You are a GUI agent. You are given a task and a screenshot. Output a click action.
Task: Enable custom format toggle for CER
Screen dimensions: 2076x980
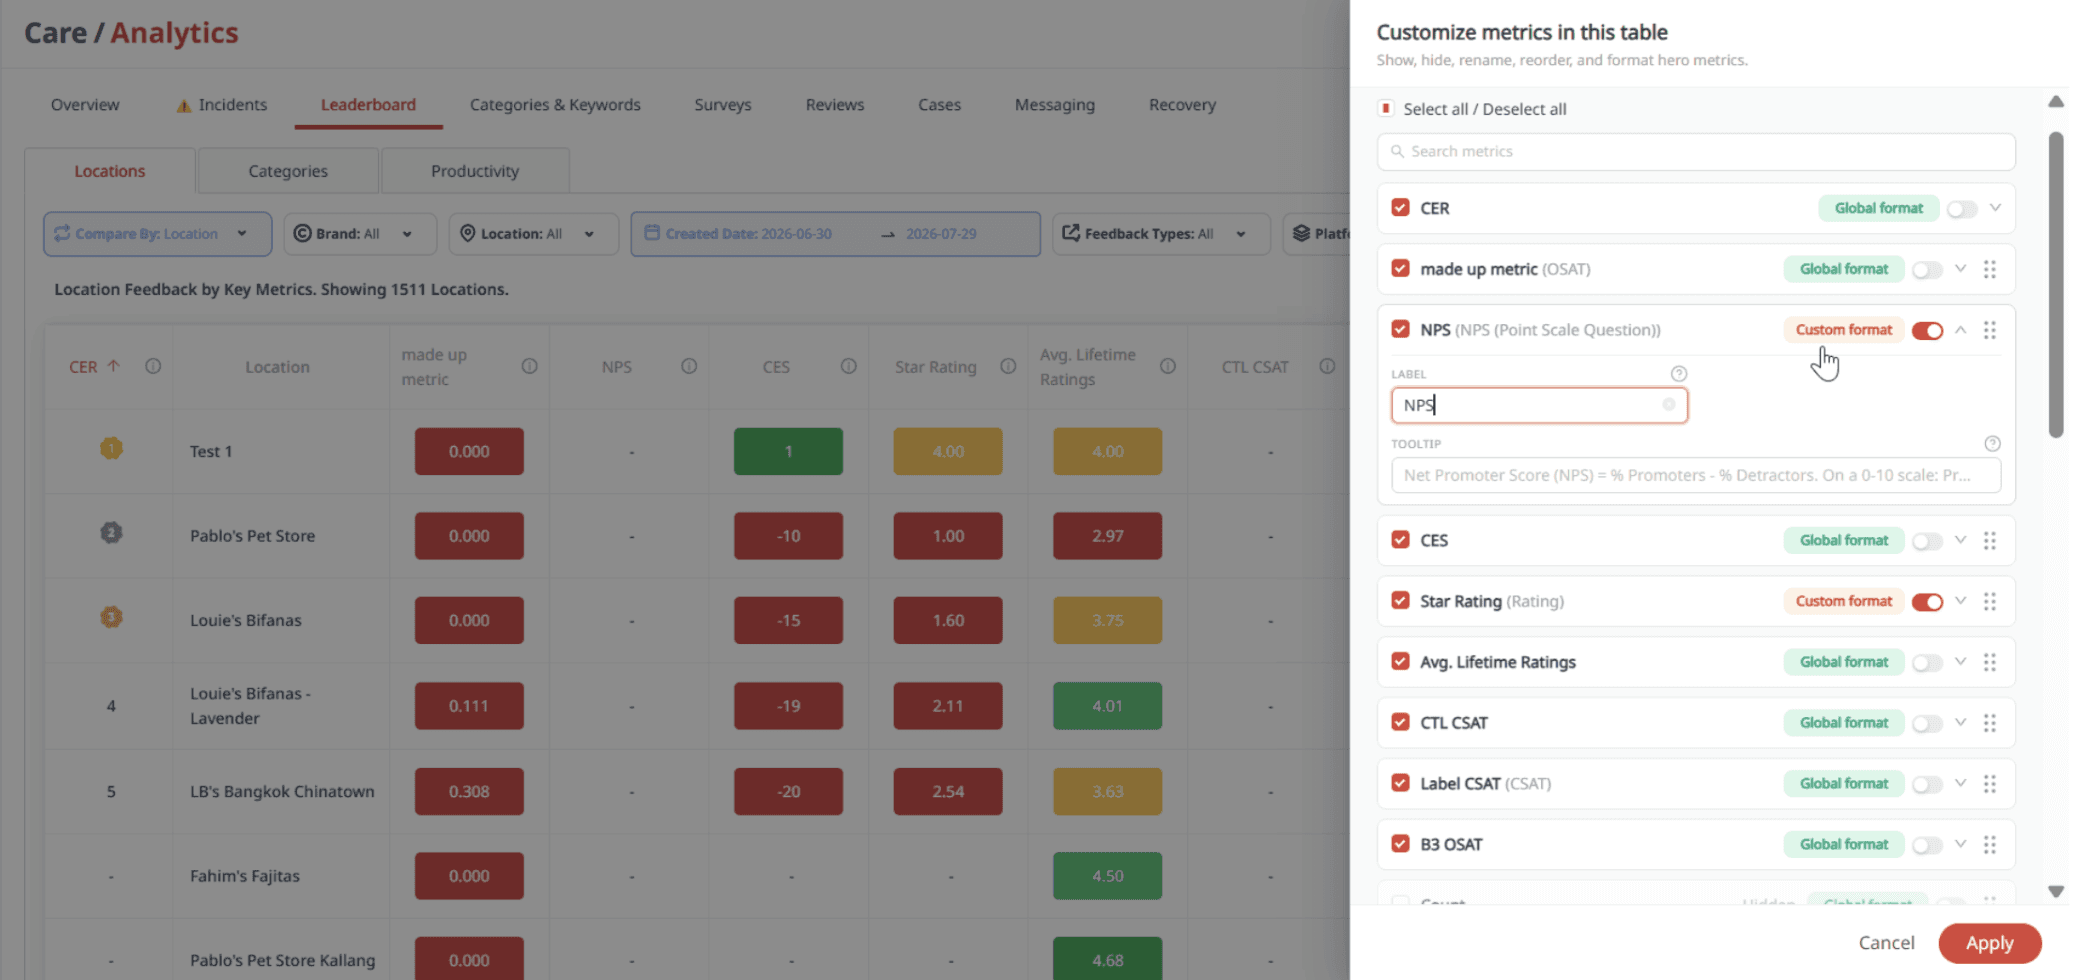click(1962, 209)
